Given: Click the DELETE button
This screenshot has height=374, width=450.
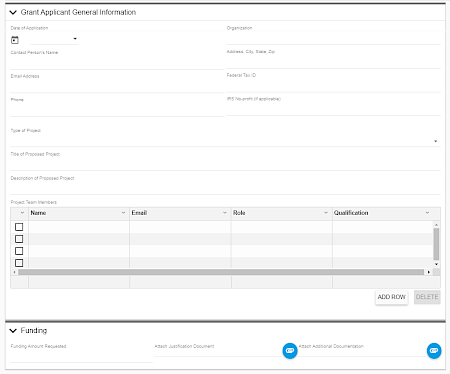Looking at the screenshot, I should [x=427, y=297].
